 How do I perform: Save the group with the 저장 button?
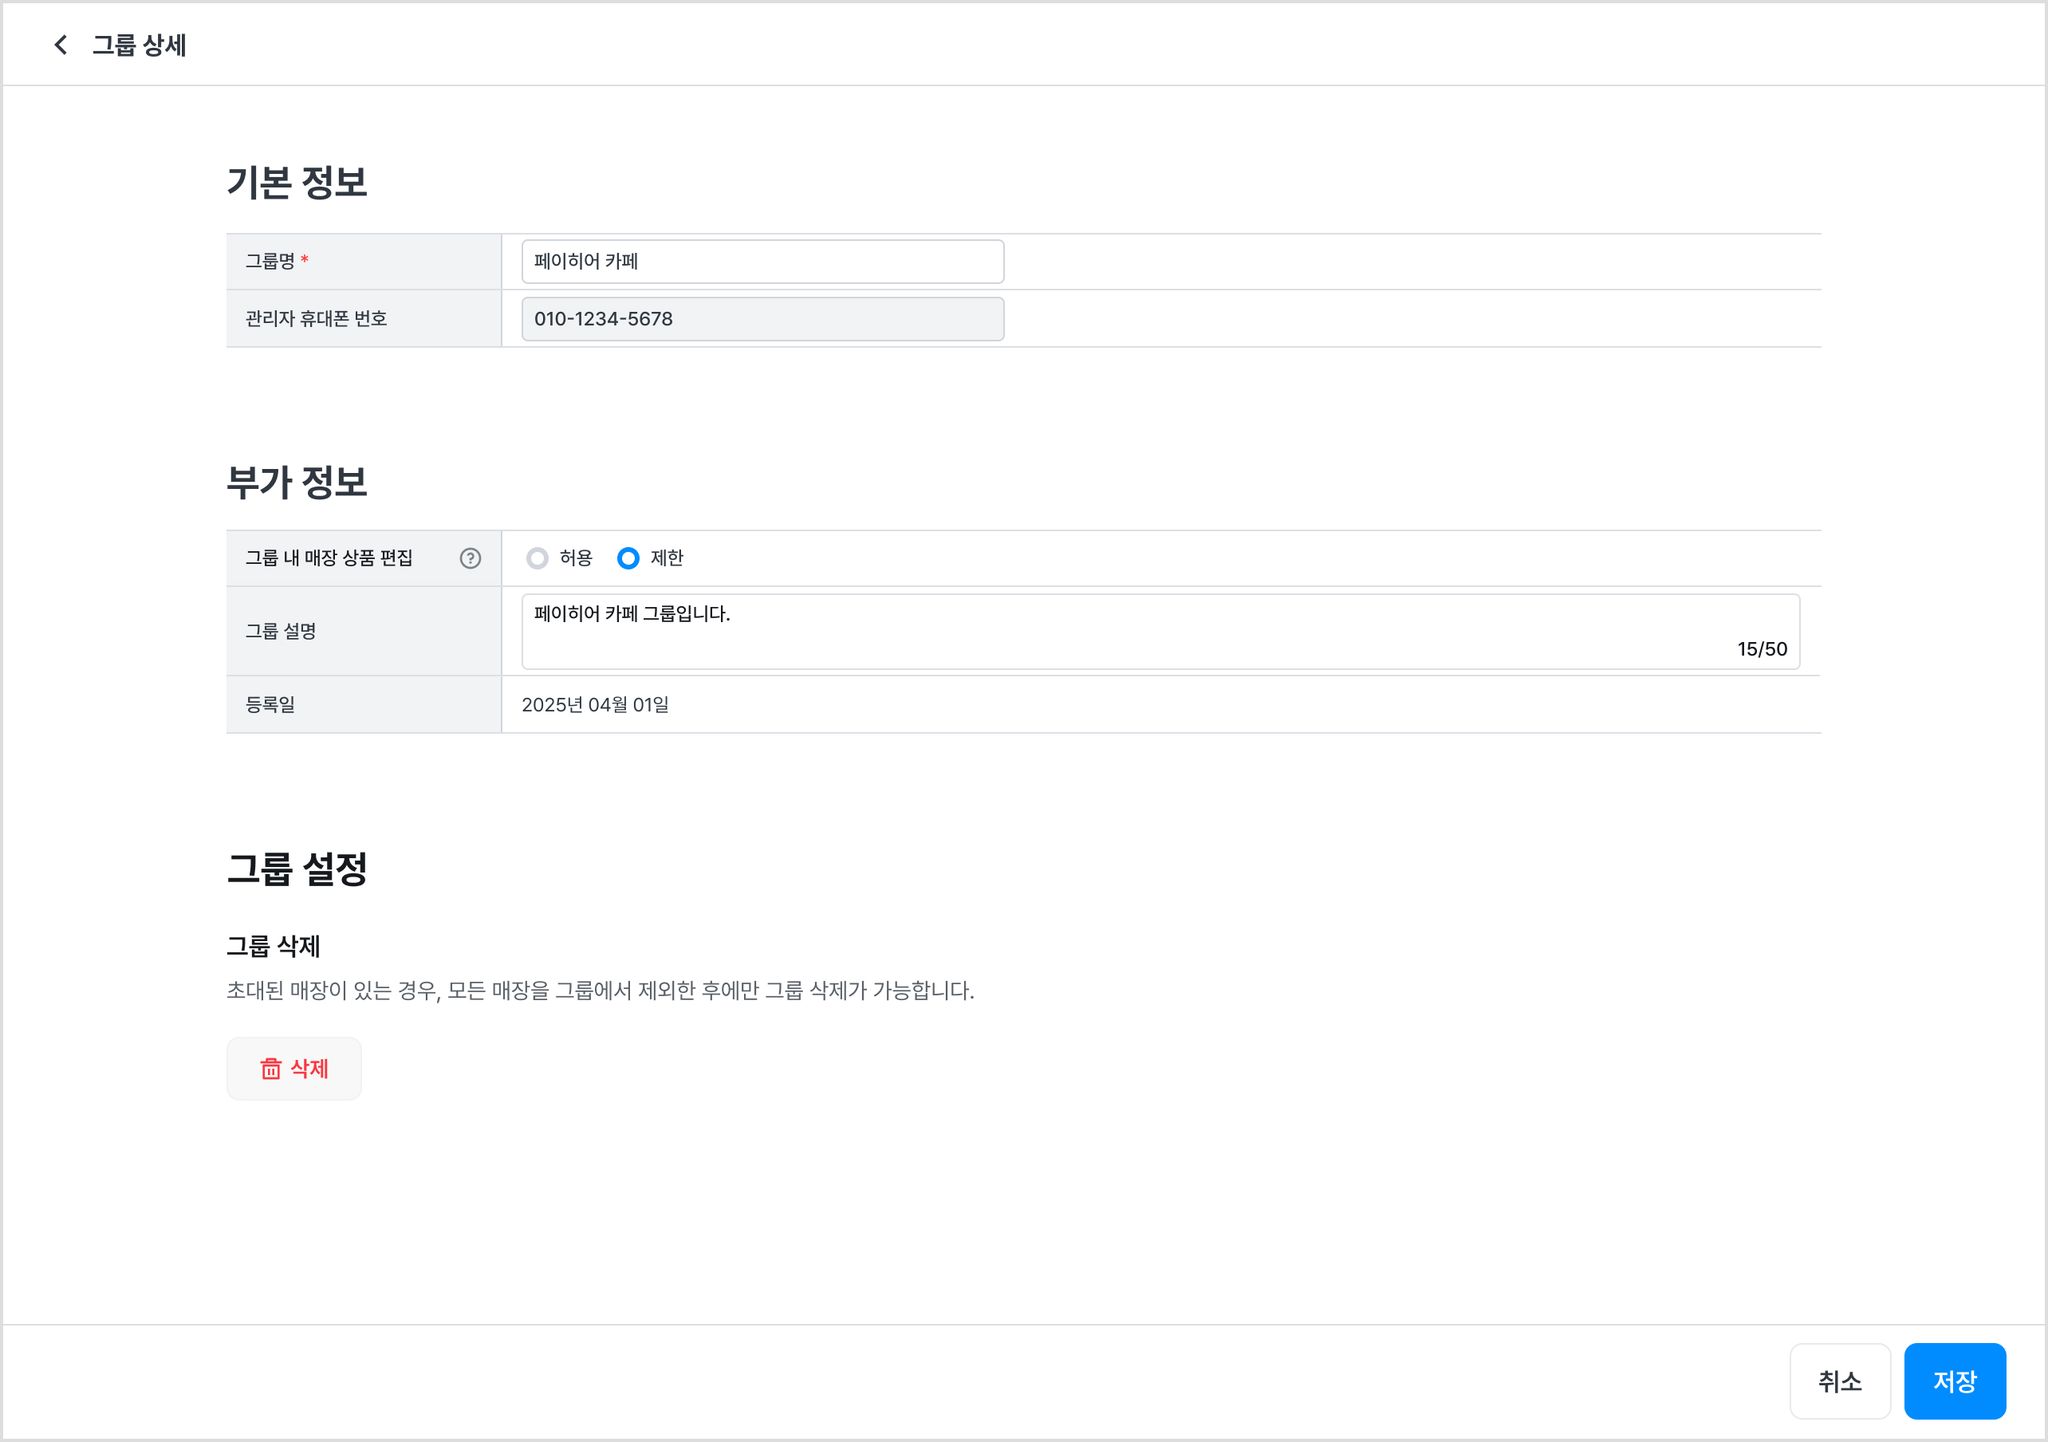1955,1381
